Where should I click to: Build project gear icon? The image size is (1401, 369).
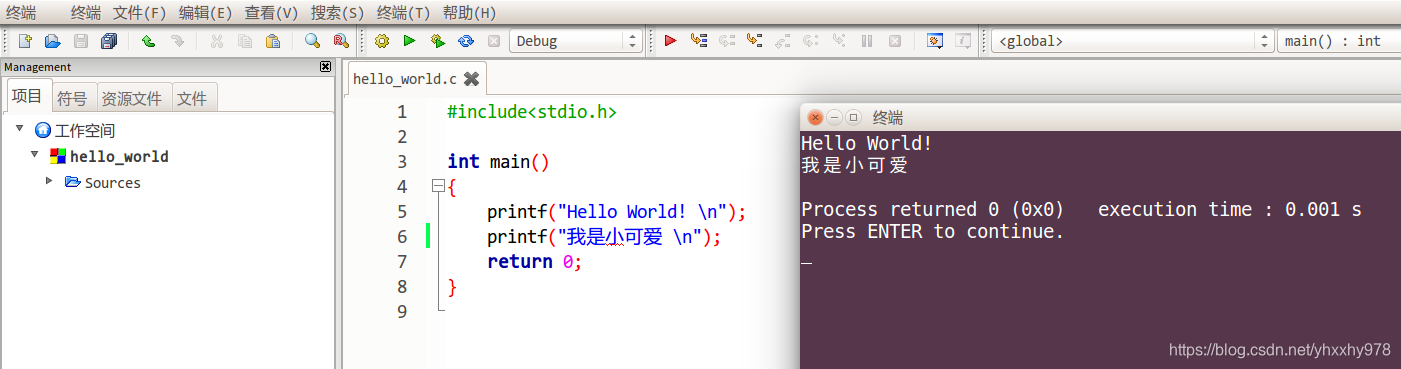pos(381,41)
